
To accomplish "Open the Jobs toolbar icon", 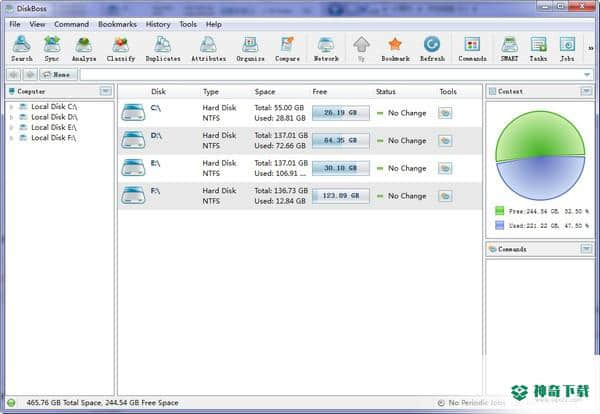I will click(567, 49).
